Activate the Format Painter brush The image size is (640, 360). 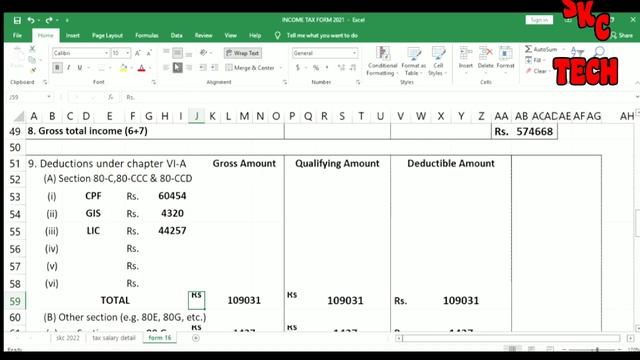[x=33, y=70]
